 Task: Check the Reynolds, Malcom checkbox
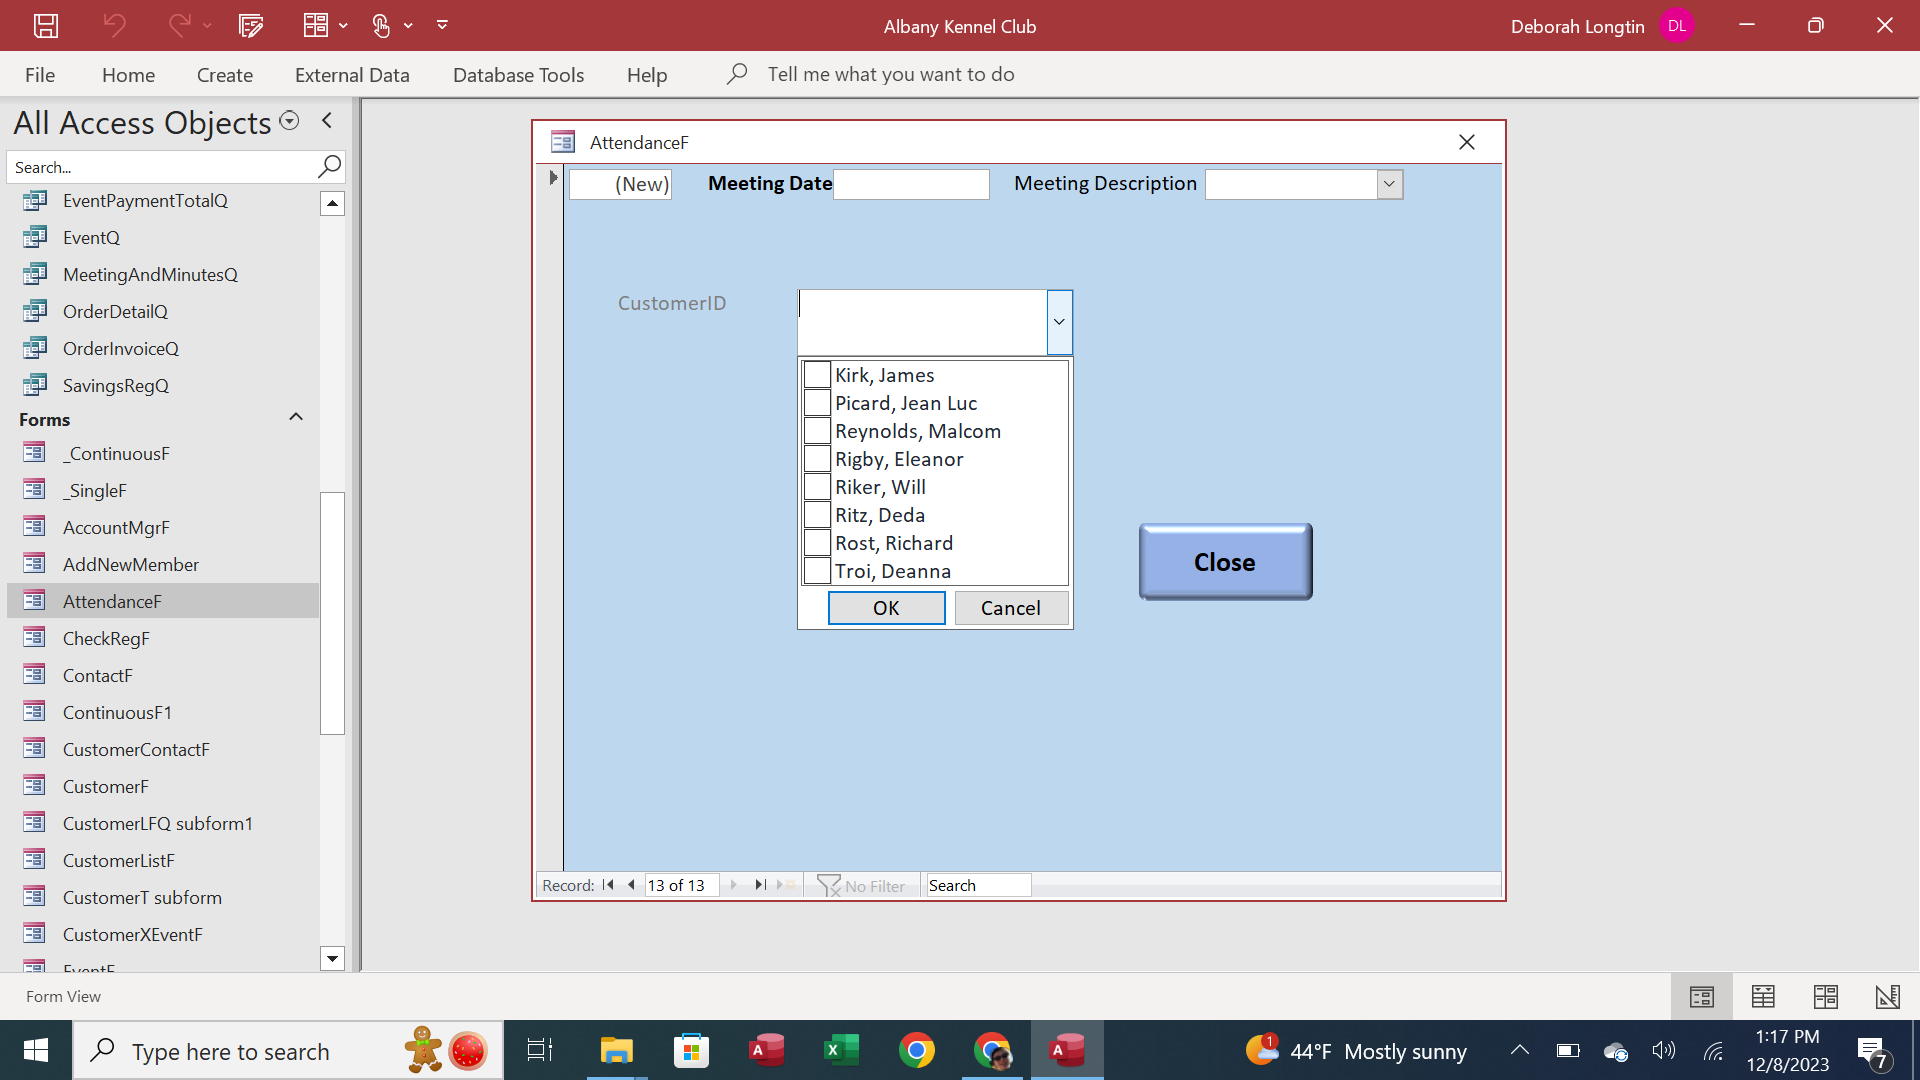[817, 431]
